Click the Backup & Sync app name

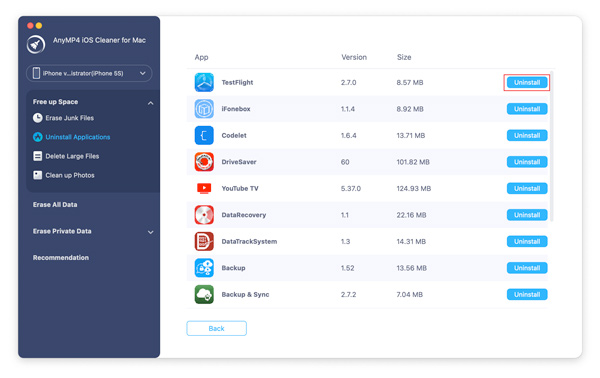click(x=245, y=295)
